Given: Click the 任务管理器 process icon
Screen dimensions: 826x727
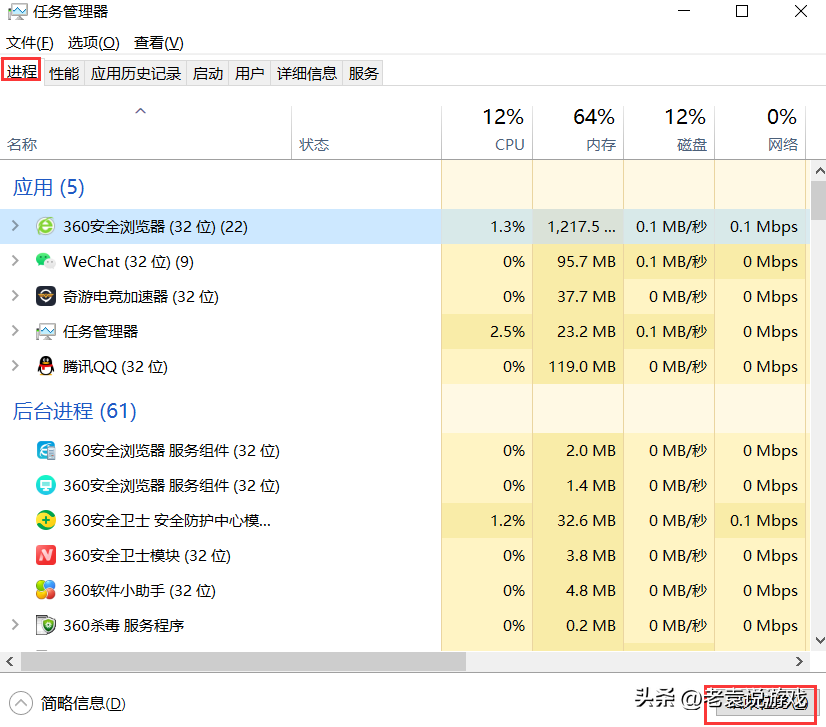Looking at the screenshot, I should tap(45, 332).
